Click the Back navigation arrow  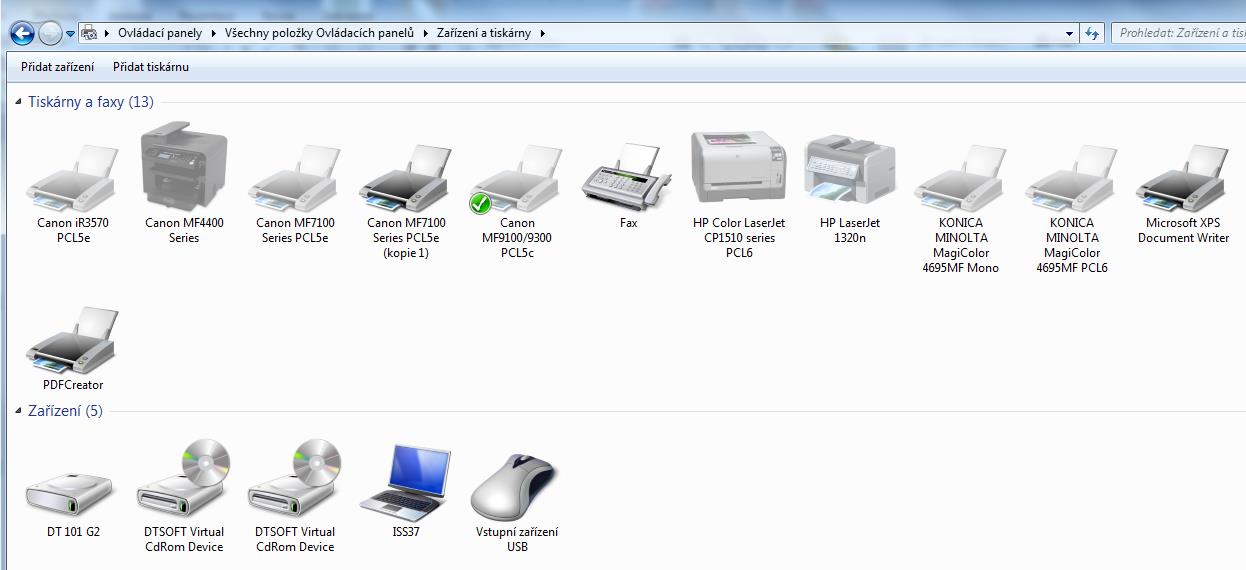pyautogui.click(x=22, y=33)
